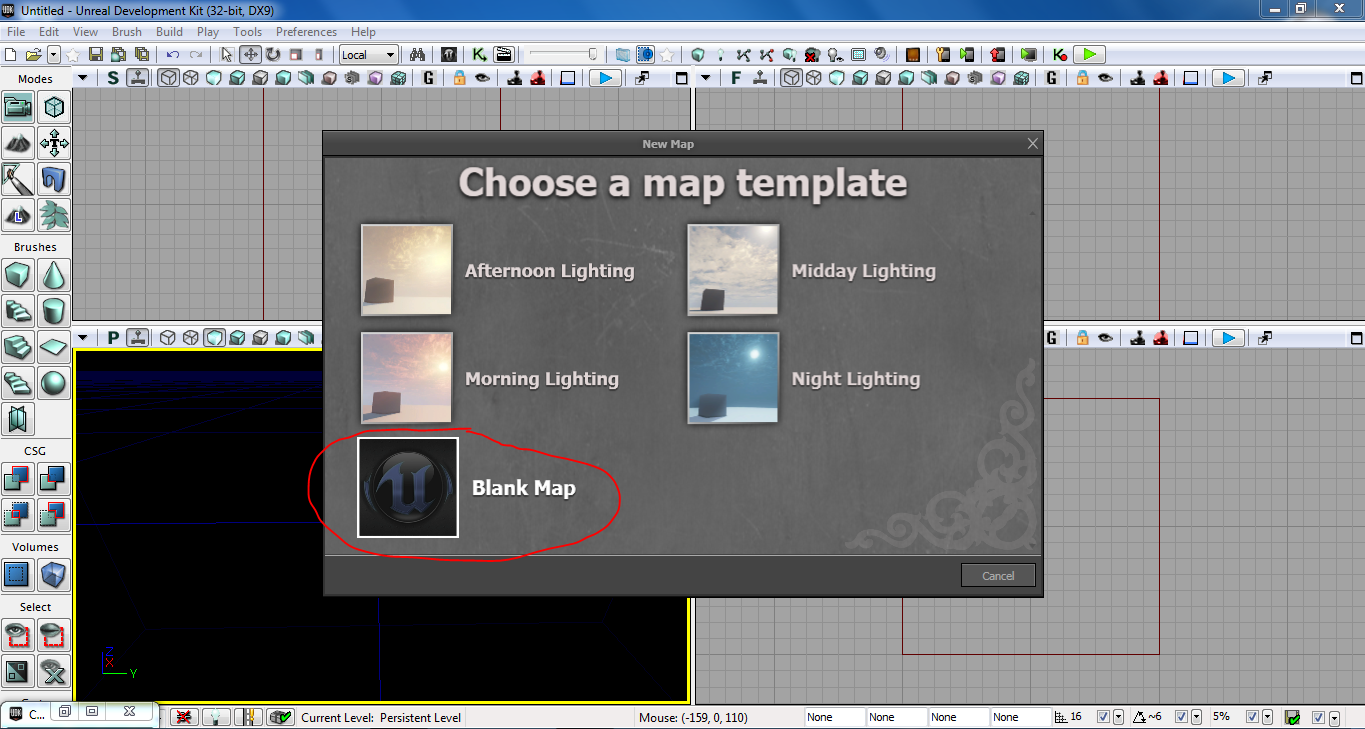This screenshot has width=1365, height=729.
Task: Open the Tools menu
Action: coord(248,32)
